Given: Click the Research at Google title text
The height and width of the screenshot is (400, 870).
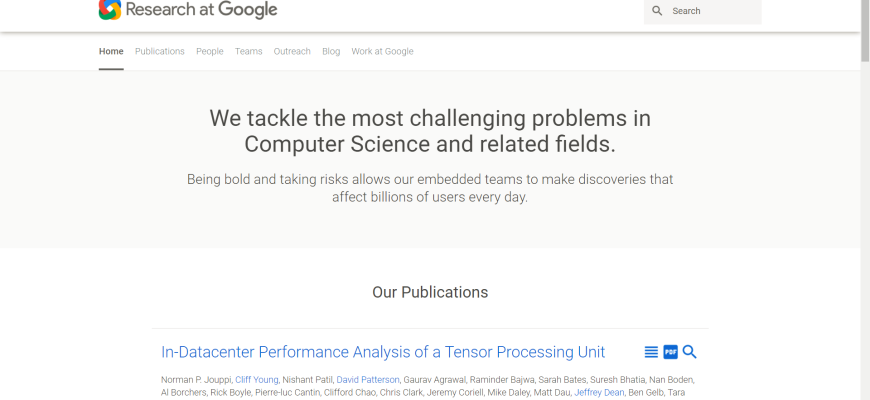Looking at the screenshot, I should pyautogui.click(x=201, y=10).
